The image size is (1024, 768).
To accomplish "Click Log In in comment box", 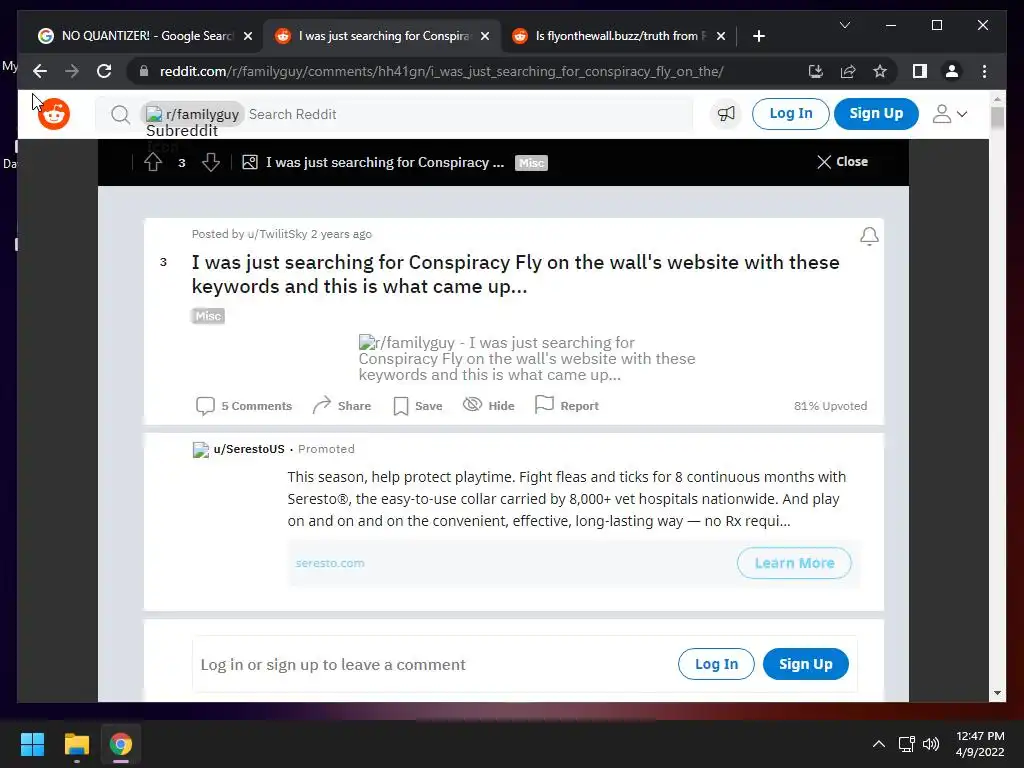I will click(716, 664).
